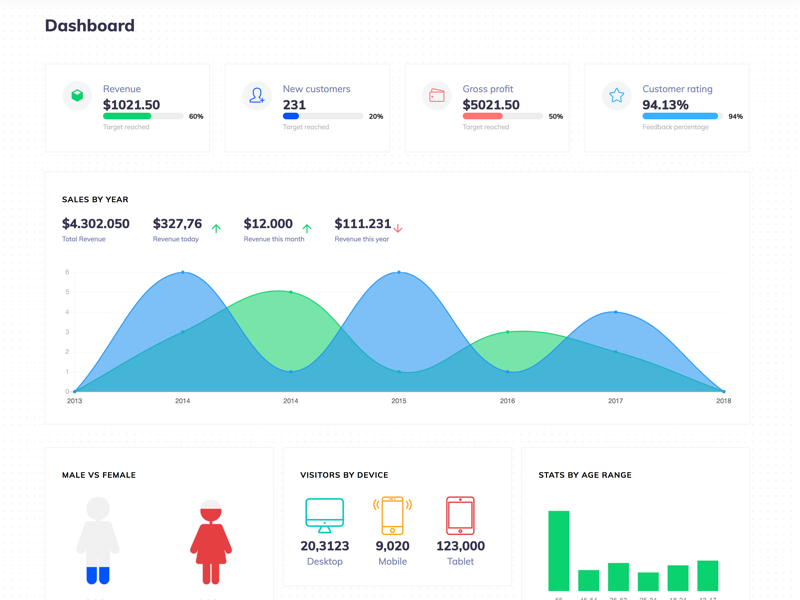Click the Revenue cube icon

coord(77,95)
